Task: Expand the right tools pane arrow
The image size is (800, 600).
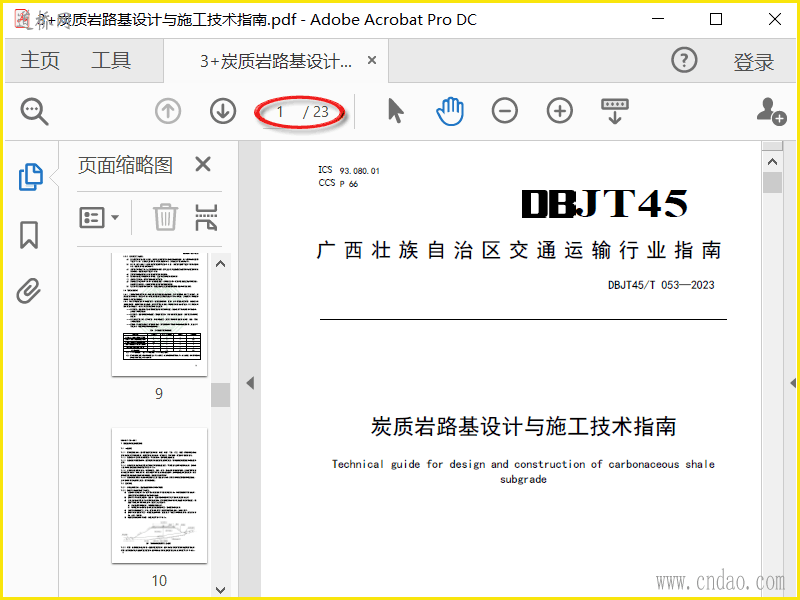Action: tap(793, 383)
